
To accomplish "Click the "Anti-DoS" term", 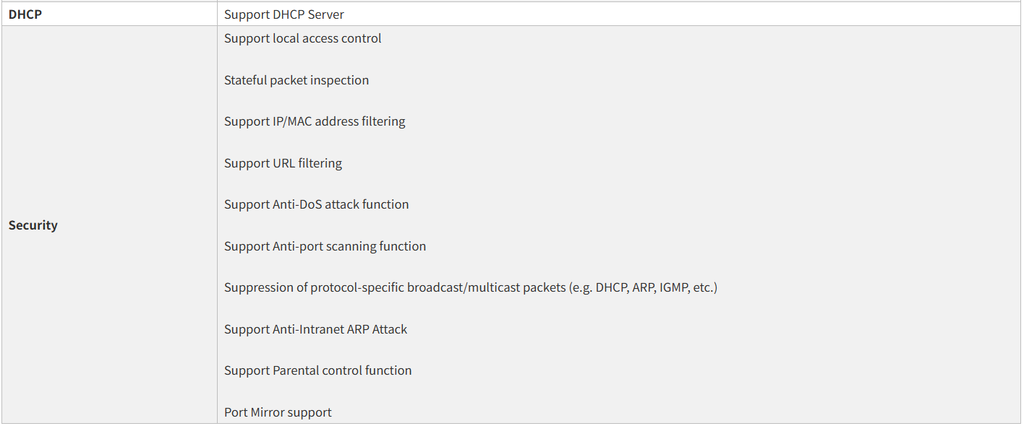I will tap(297, 205).
